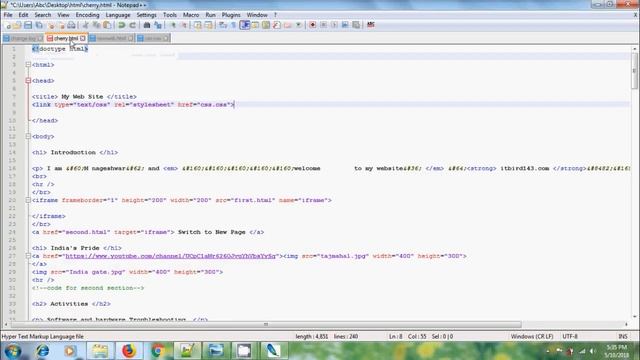
Task: Open the Windows Start menu
Action: point(13,351)
